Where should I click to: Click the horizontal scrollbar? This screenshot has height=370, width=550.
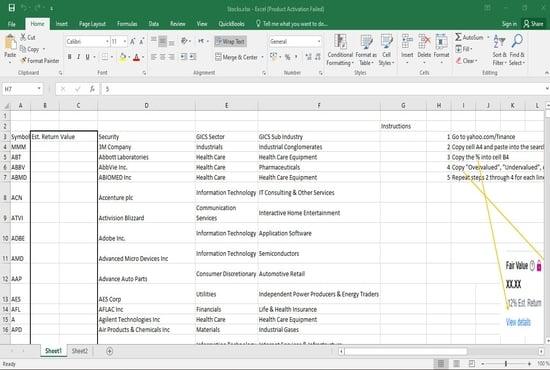pos(406,351)
